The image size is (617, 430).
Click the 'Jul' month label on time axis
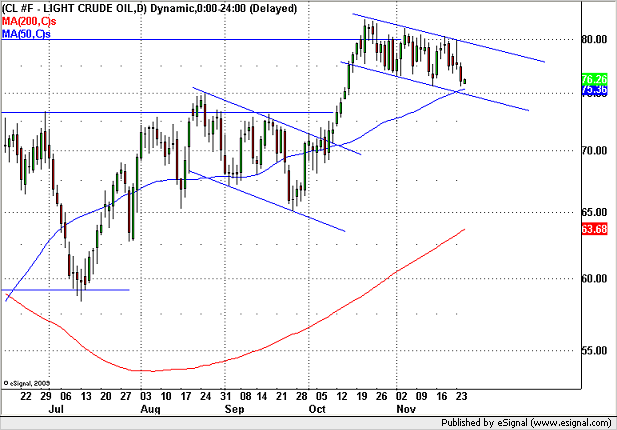[x=56, y=409]
